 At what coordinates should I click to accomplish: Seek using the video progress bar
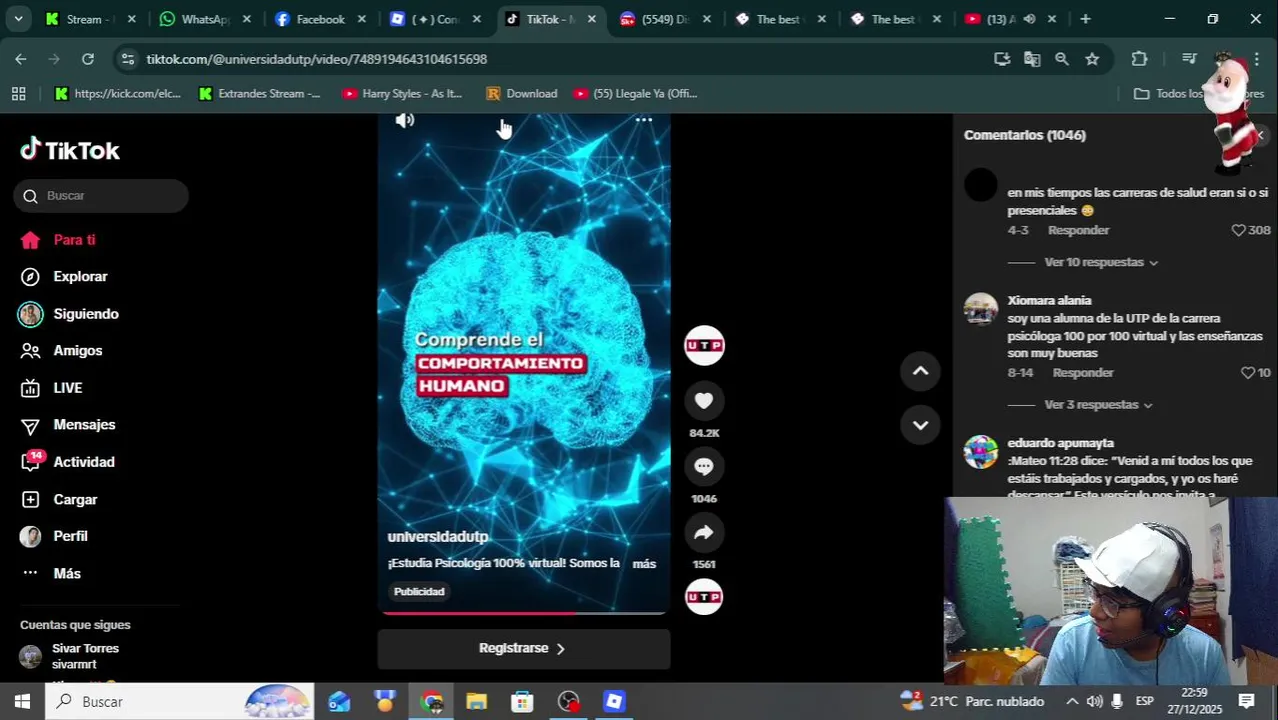tap(523, 613)
